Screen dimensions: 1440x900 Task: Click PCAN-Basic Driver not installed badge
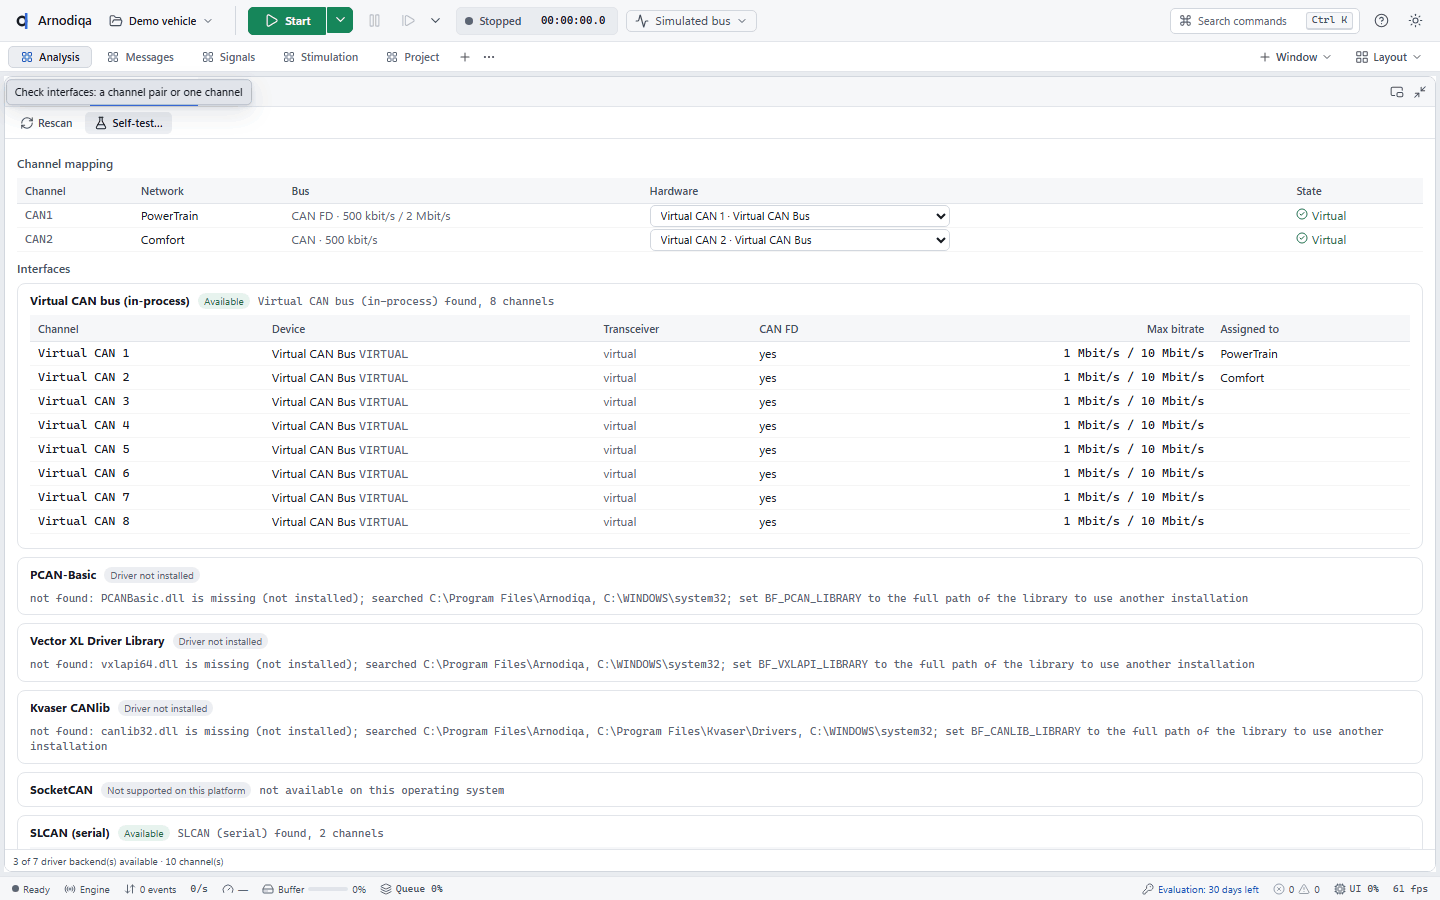coord(152,576)
